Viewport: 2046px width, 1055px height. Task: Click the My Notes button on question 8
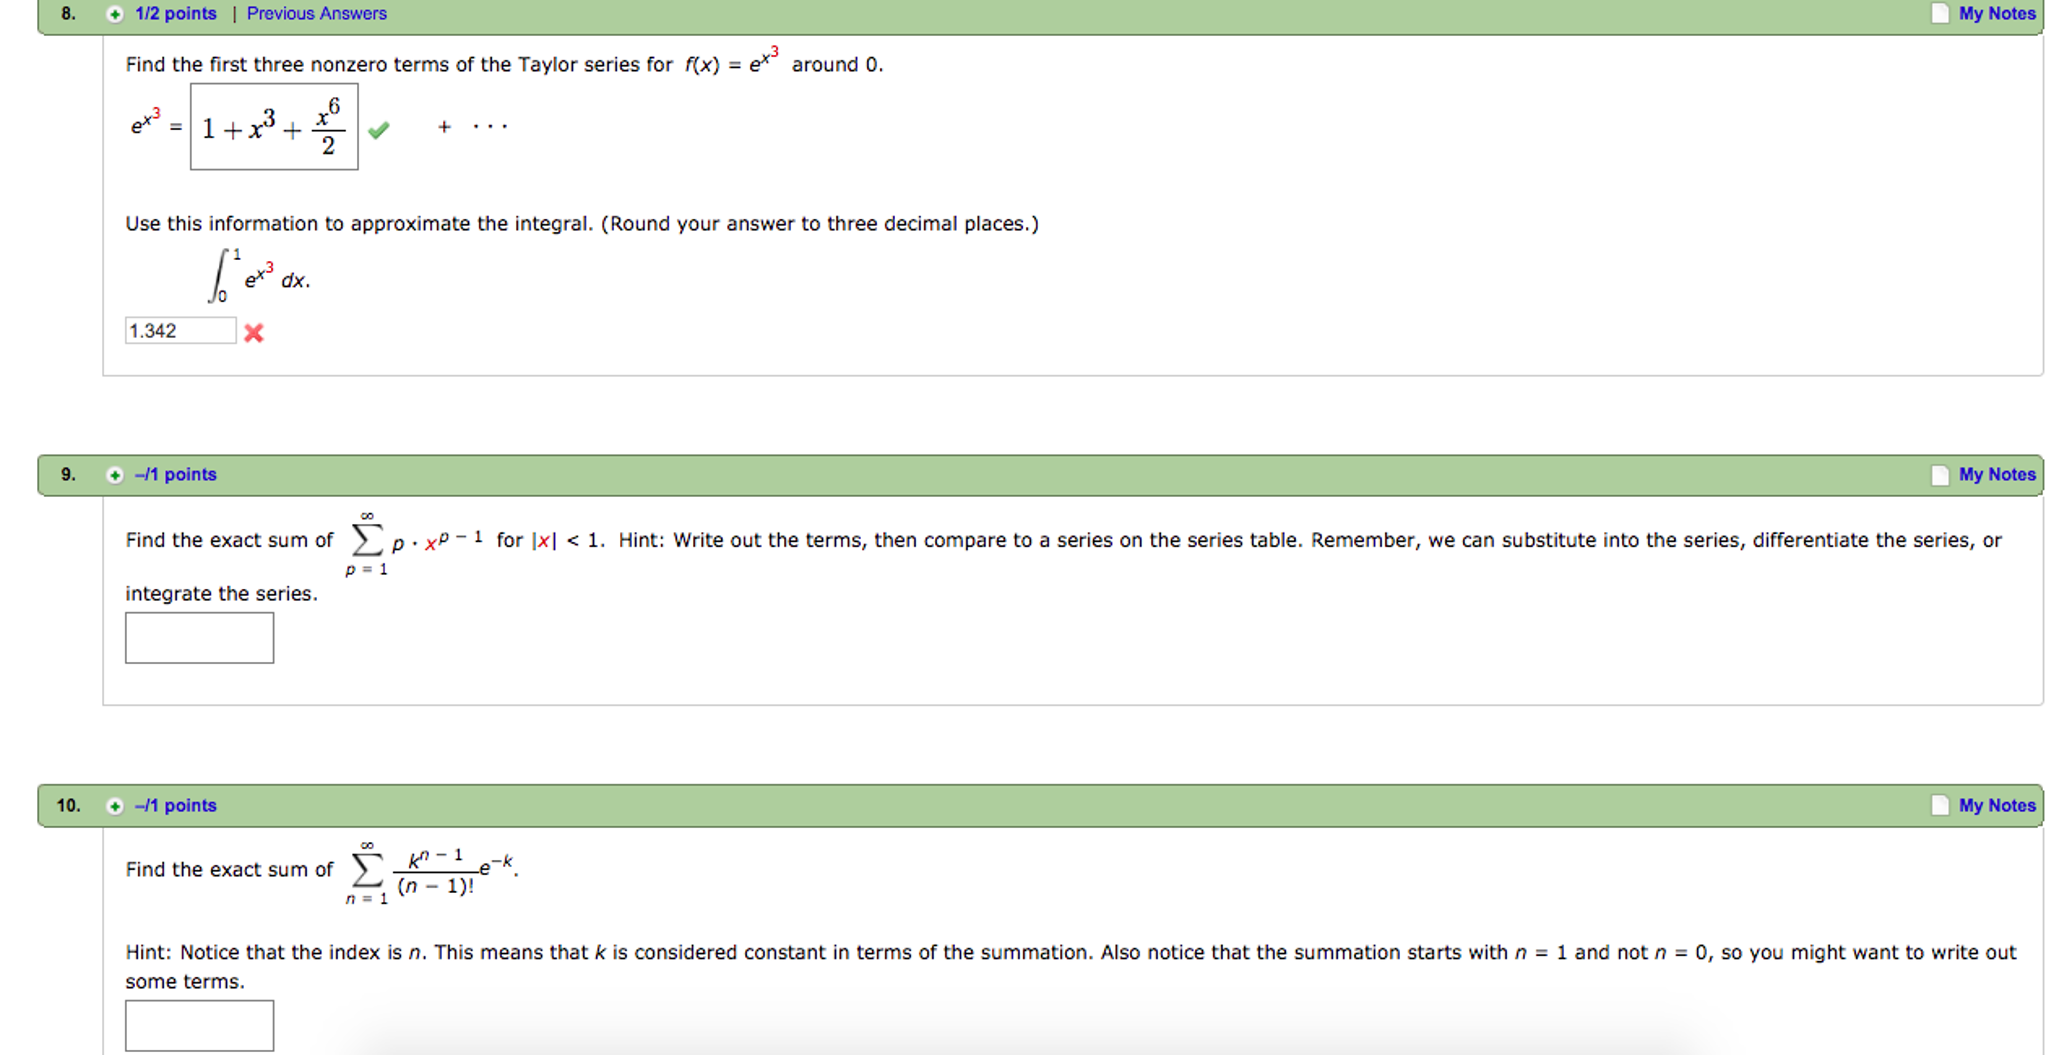pyautogui.click(x=1997, y=13)
